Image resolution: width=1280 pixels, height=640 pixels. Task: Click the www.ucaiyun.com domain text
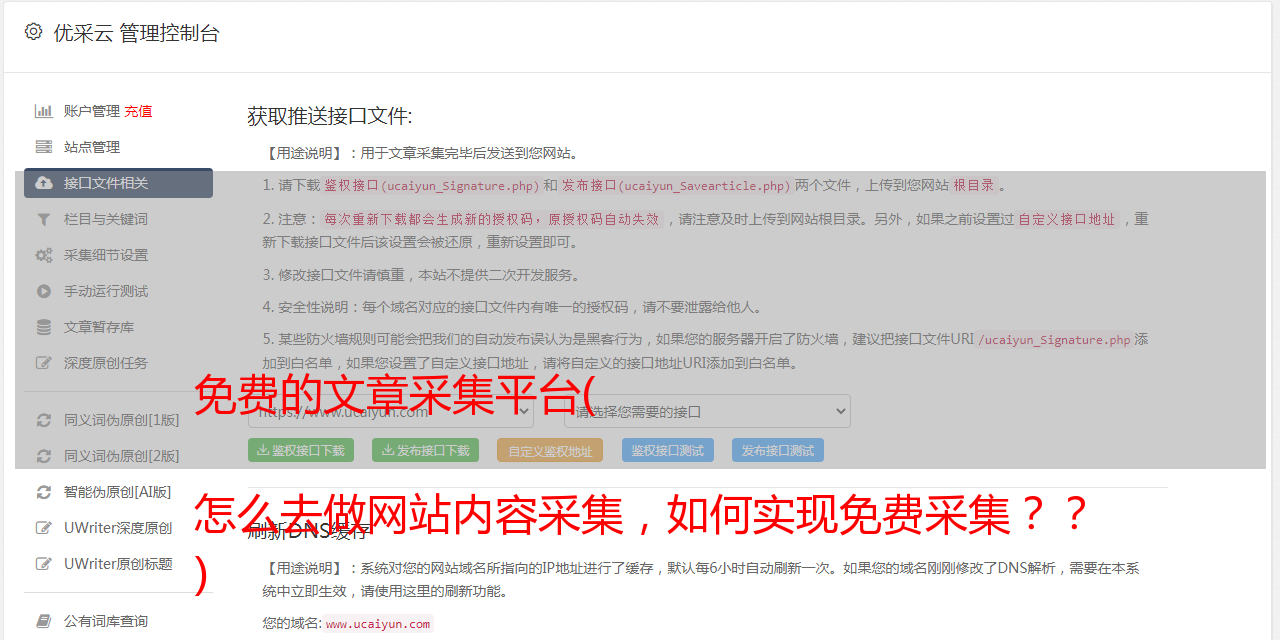378,624
